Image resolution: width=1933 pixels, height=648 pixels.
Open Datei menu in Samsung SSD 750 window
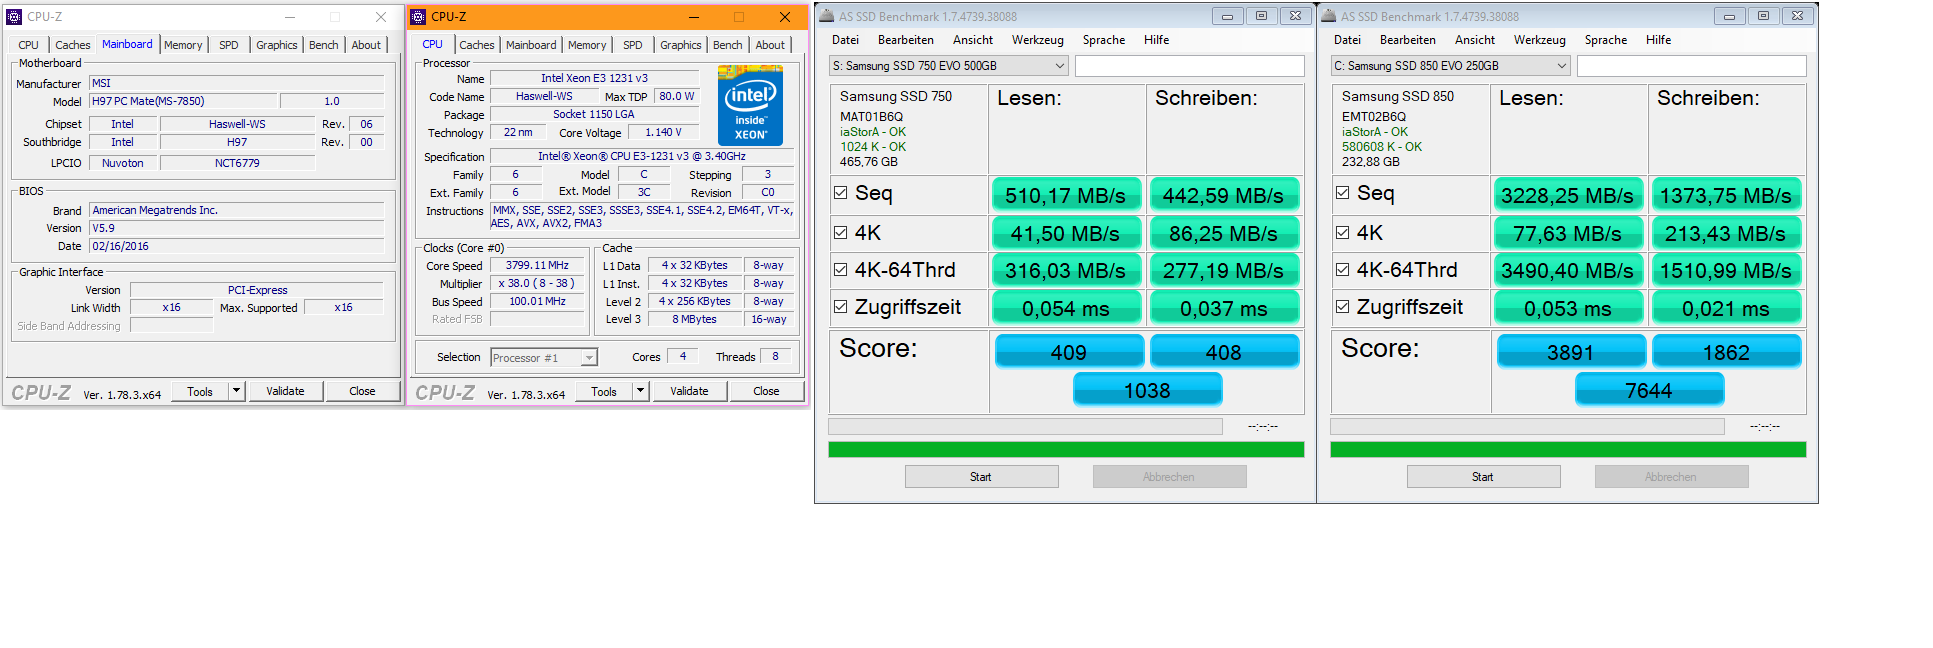coord(845,40)
